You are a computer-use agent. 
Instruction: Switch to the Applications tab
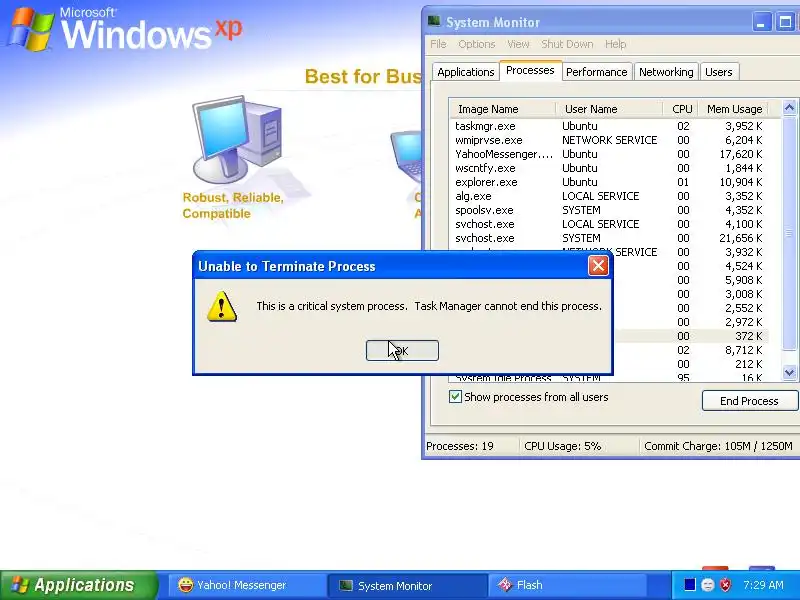pyautogui.click(x=465, y=72)
